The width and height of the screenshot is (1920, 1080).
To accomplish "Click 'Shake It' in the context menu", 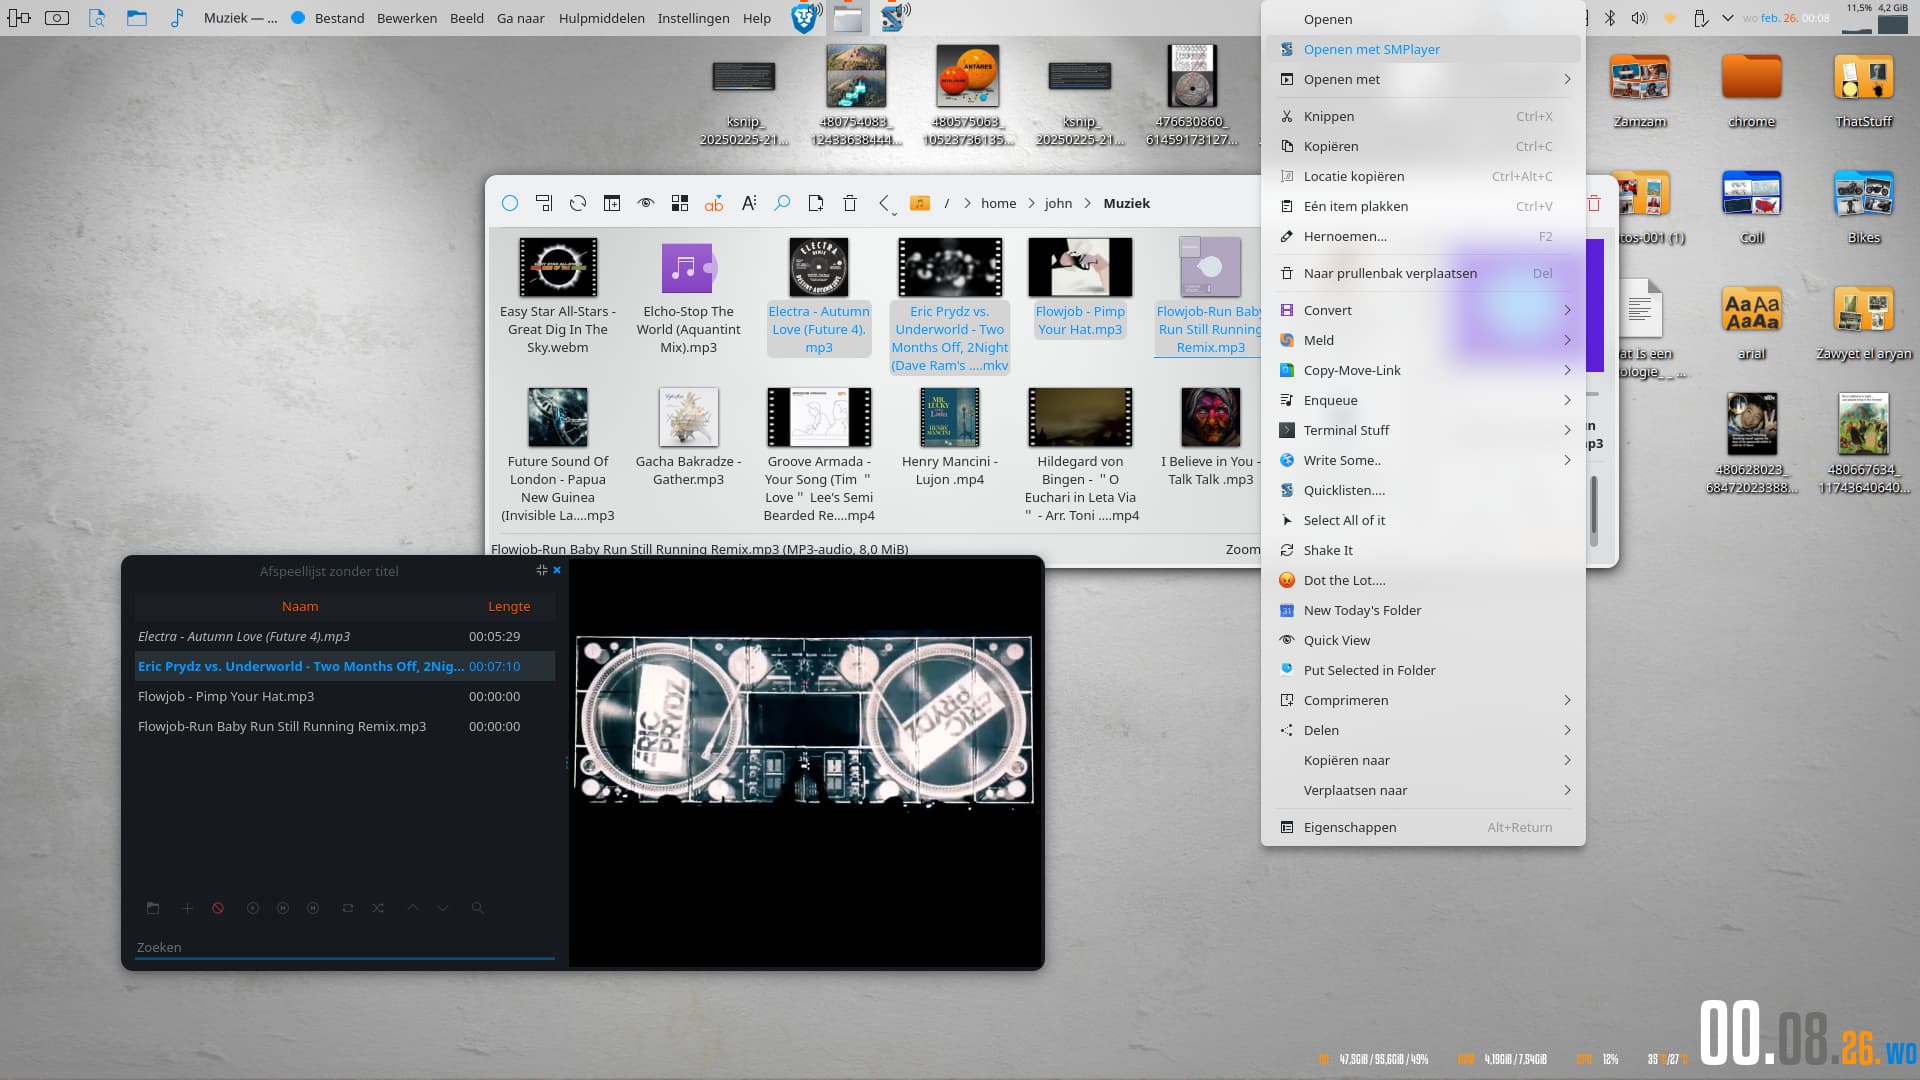I will tap(1423, 550).
